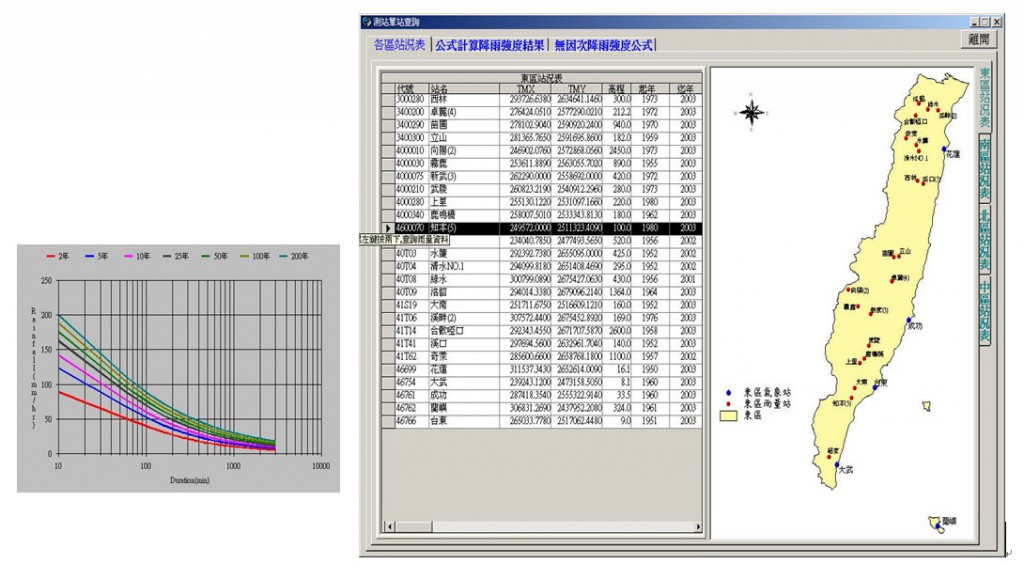Click the row selector beside station 3400290
The width and height of the screenshot is (1024, 580).
tap(388, 125)
